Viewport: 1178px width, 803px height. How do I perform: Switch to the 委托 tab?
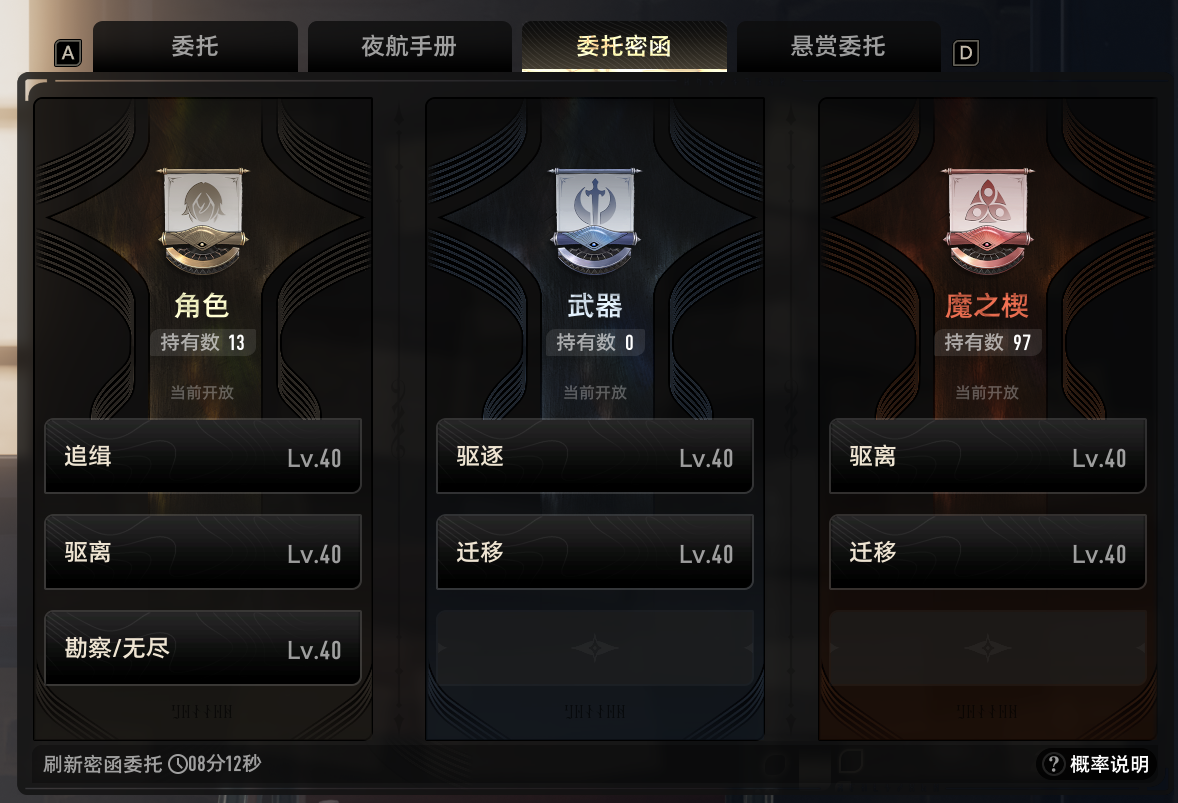pos(195,47)
